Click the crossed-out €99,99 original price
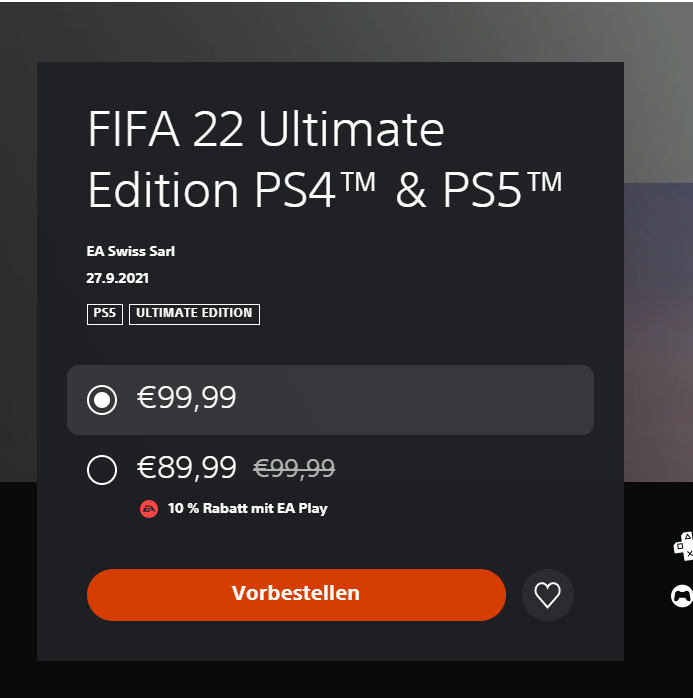 coord(294,469)
